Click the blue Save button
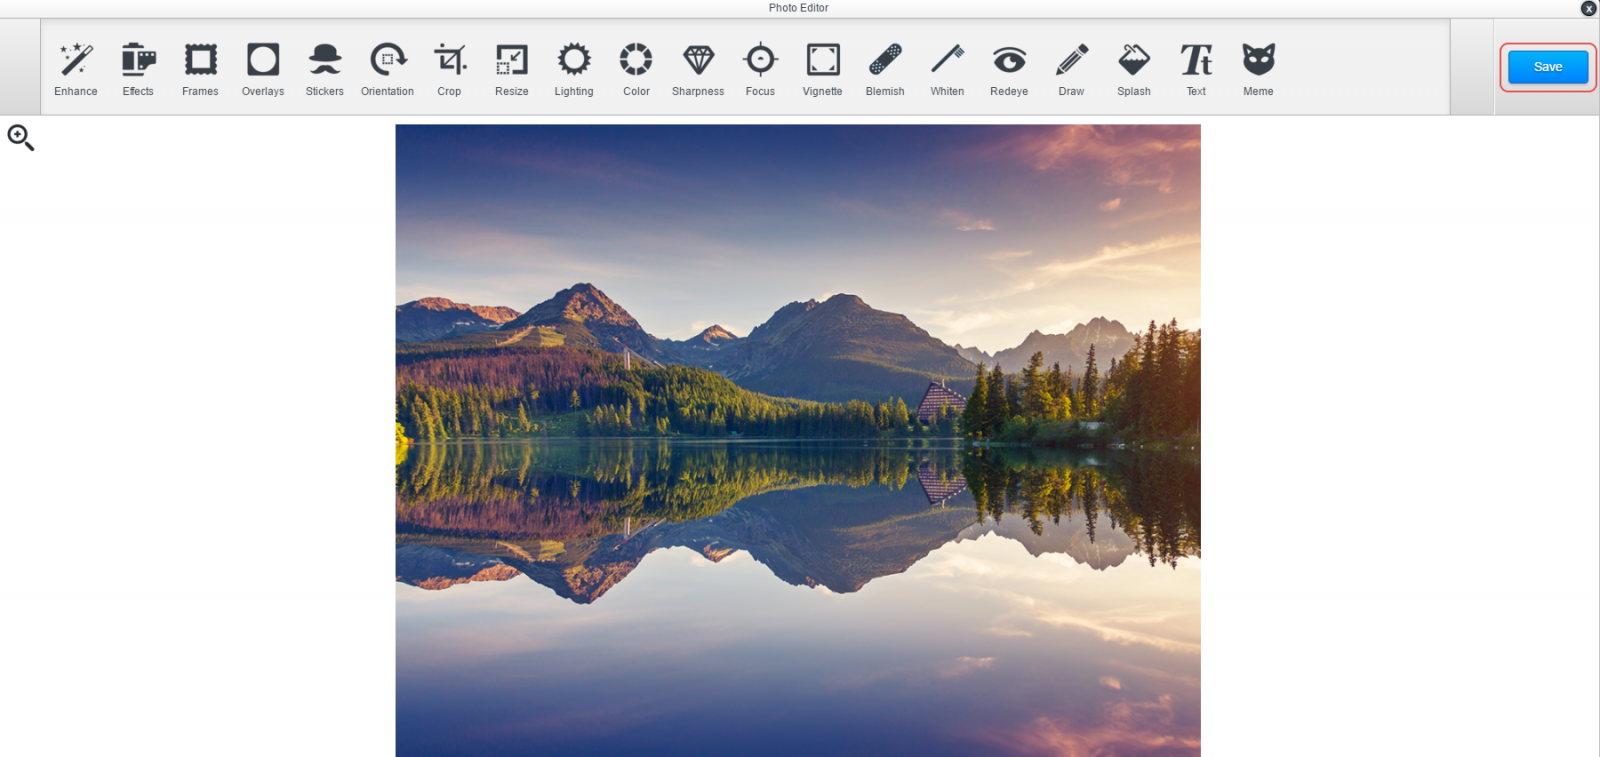This screenshot has height=757, width=1600. [x=1547, y=67]
